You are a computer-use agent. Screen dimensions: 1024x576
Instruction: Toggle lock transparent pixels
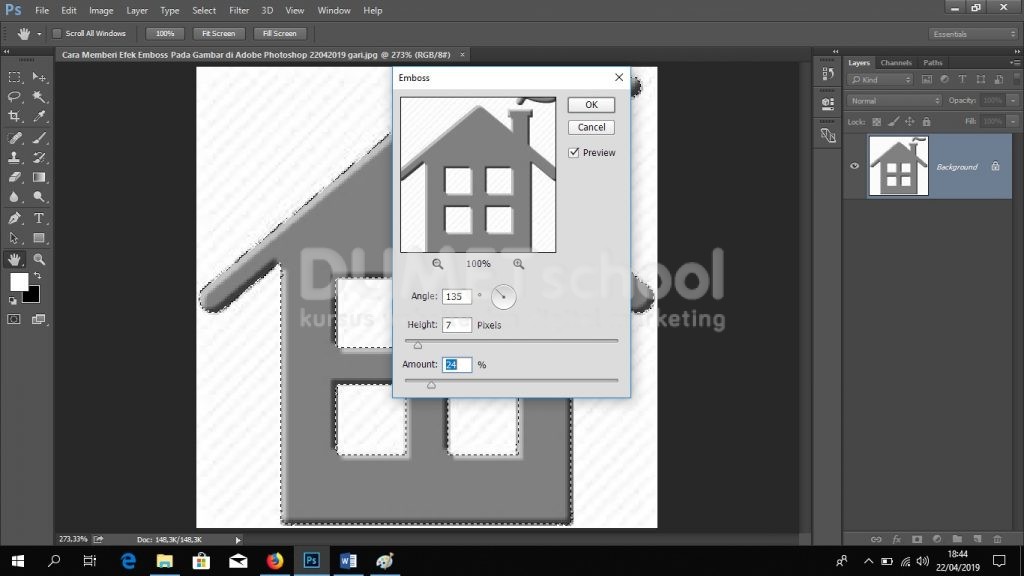point(876,121)
